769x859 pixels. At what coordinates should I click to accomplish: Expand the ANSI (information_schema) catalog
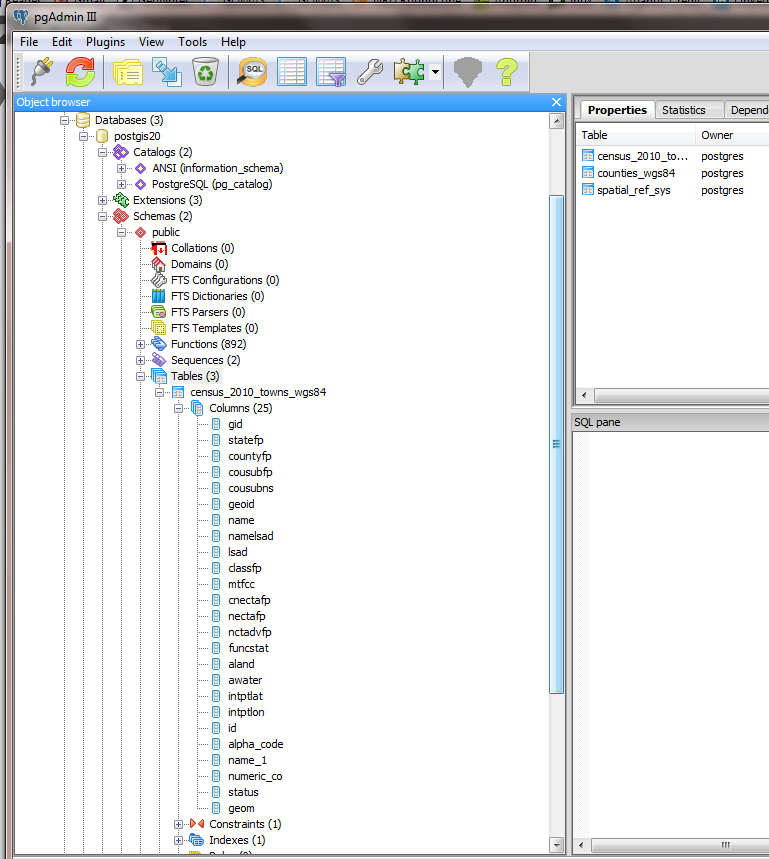[x=122, y=168]
